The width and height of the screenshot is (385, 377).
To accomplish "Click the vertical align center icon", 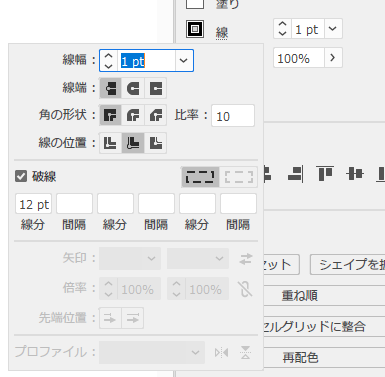I will (355, 174).
